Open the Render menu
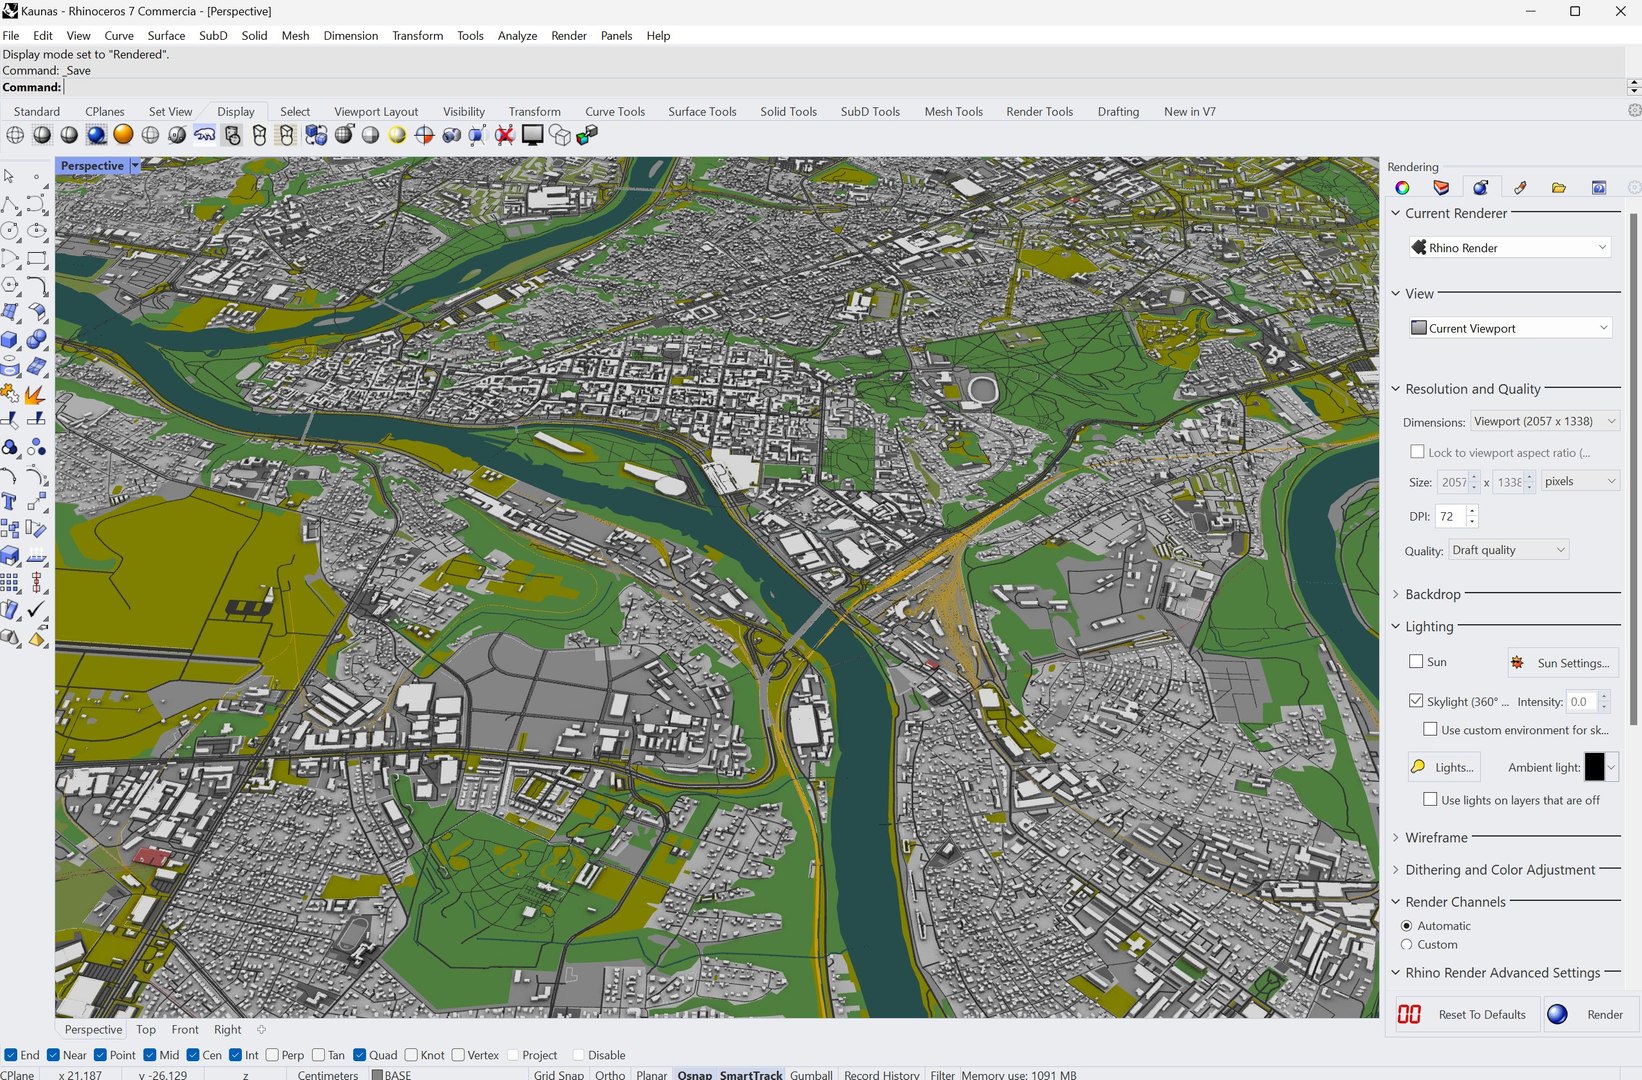 [569, 35]
